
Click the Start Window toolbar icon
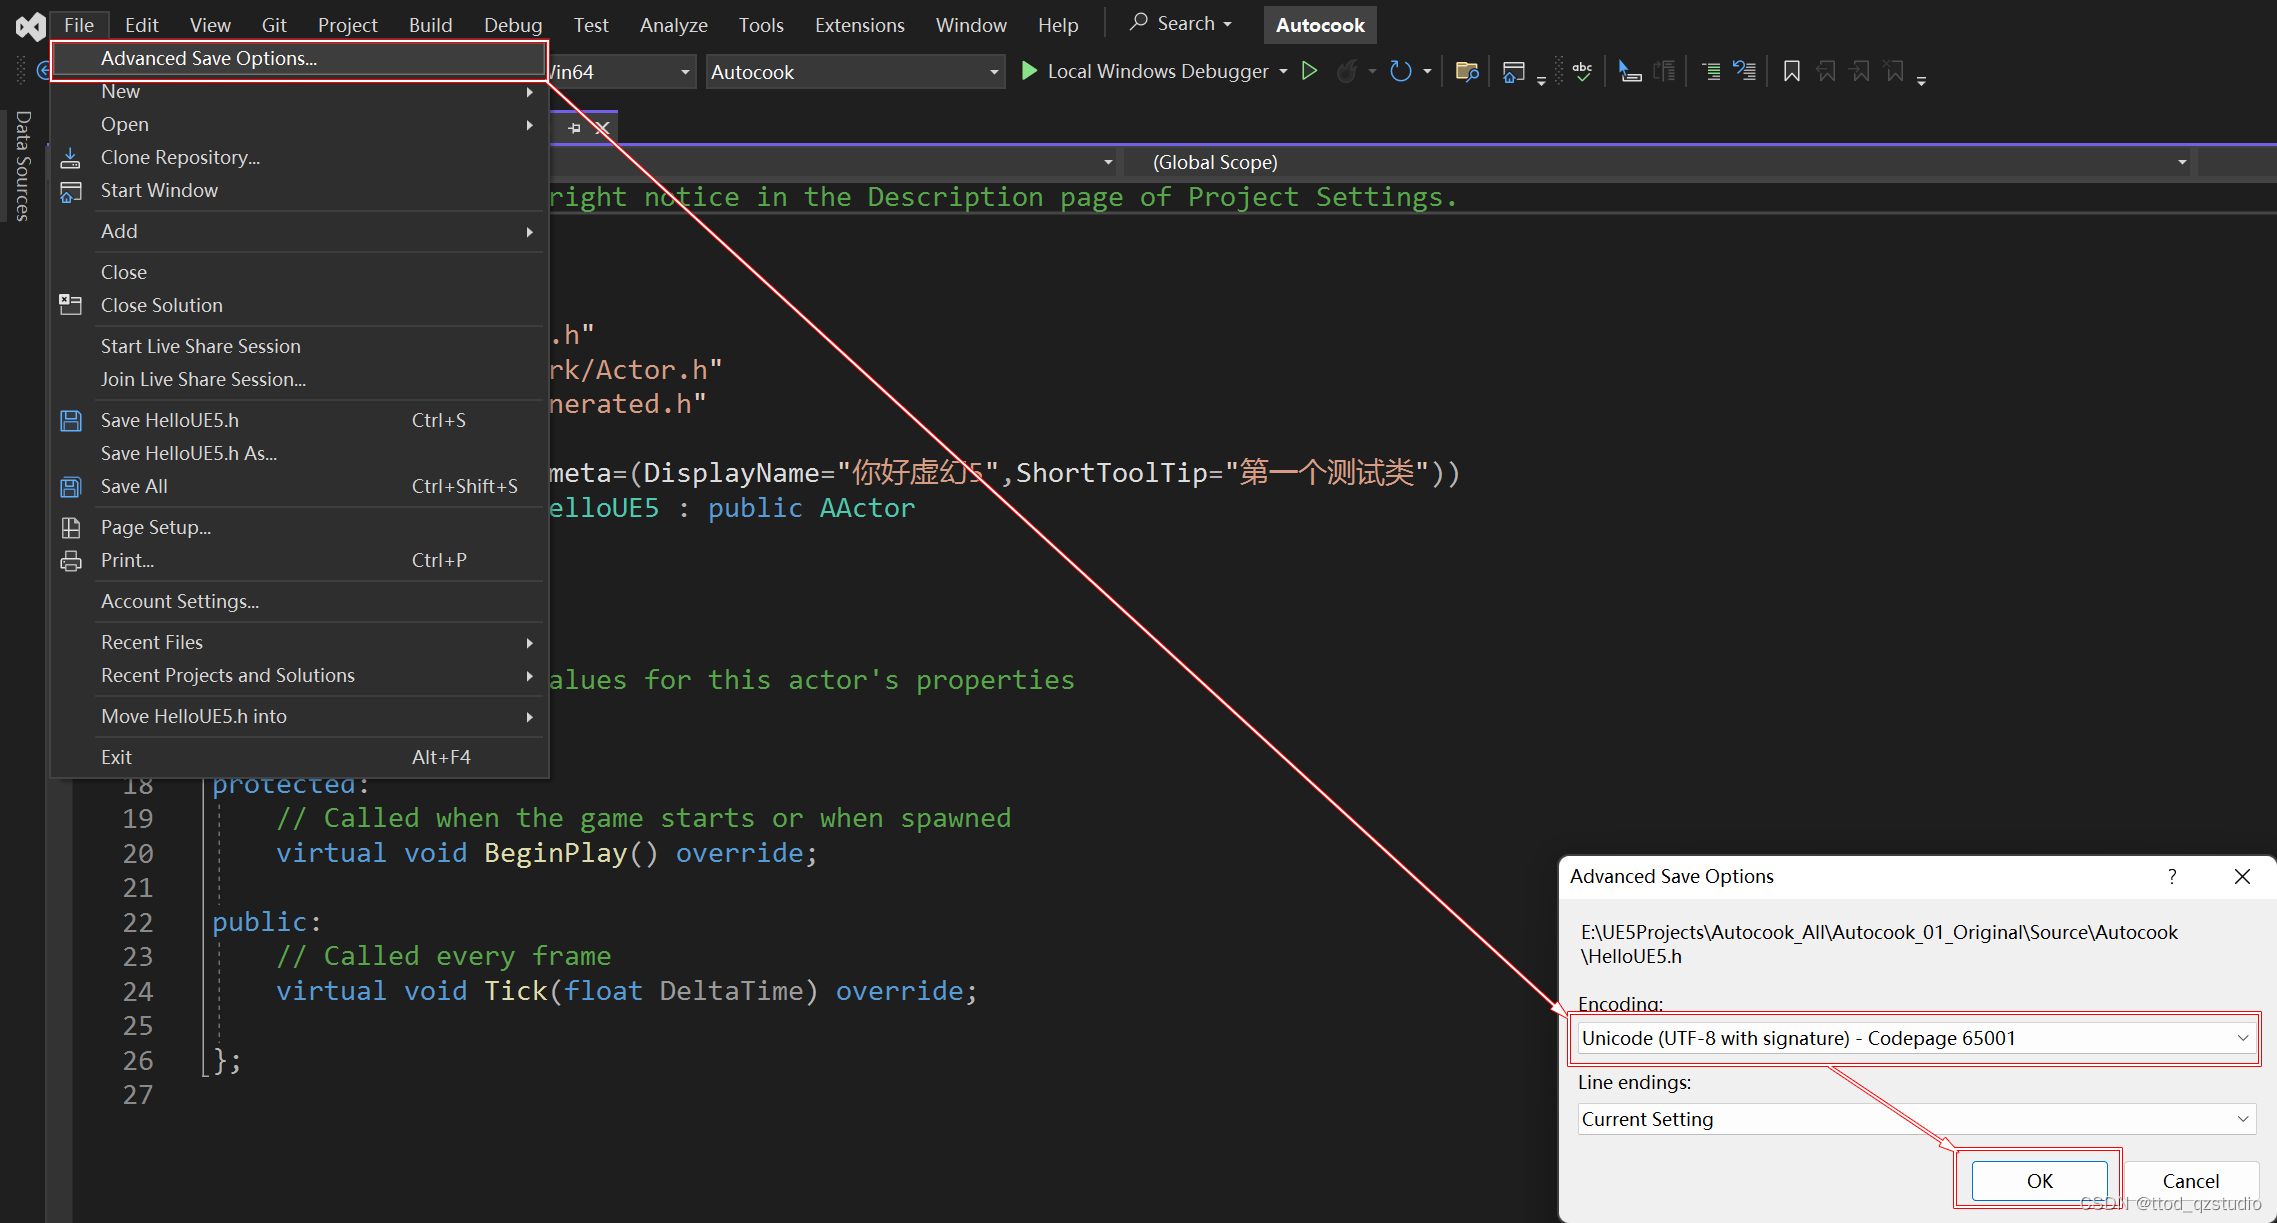[x=1513, y=71]
